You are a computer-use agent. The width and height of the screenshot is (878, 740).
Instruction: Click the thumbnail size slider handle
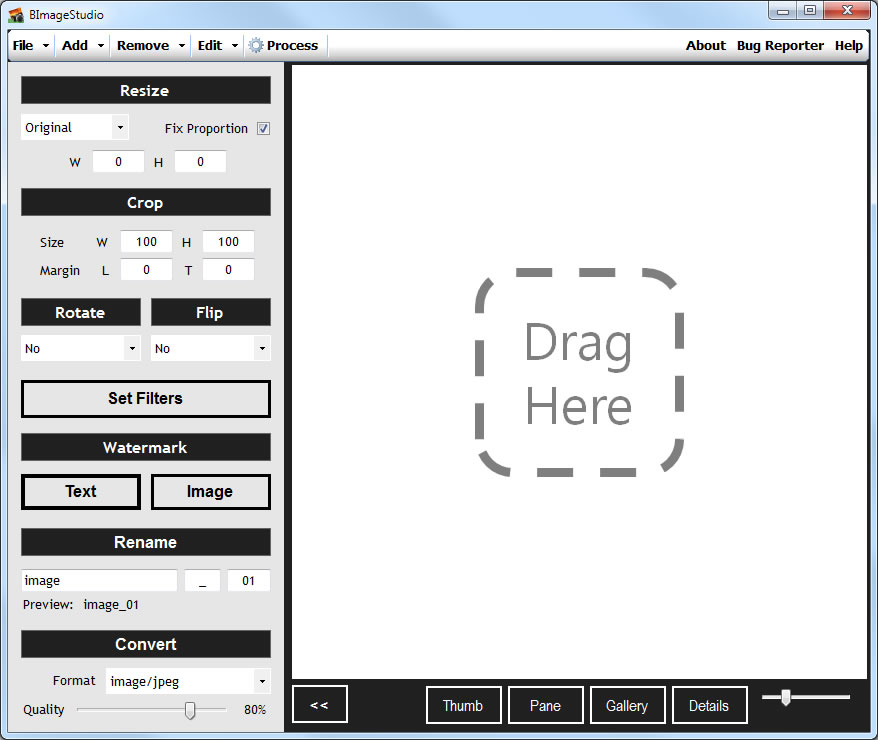tap(786, 697)
